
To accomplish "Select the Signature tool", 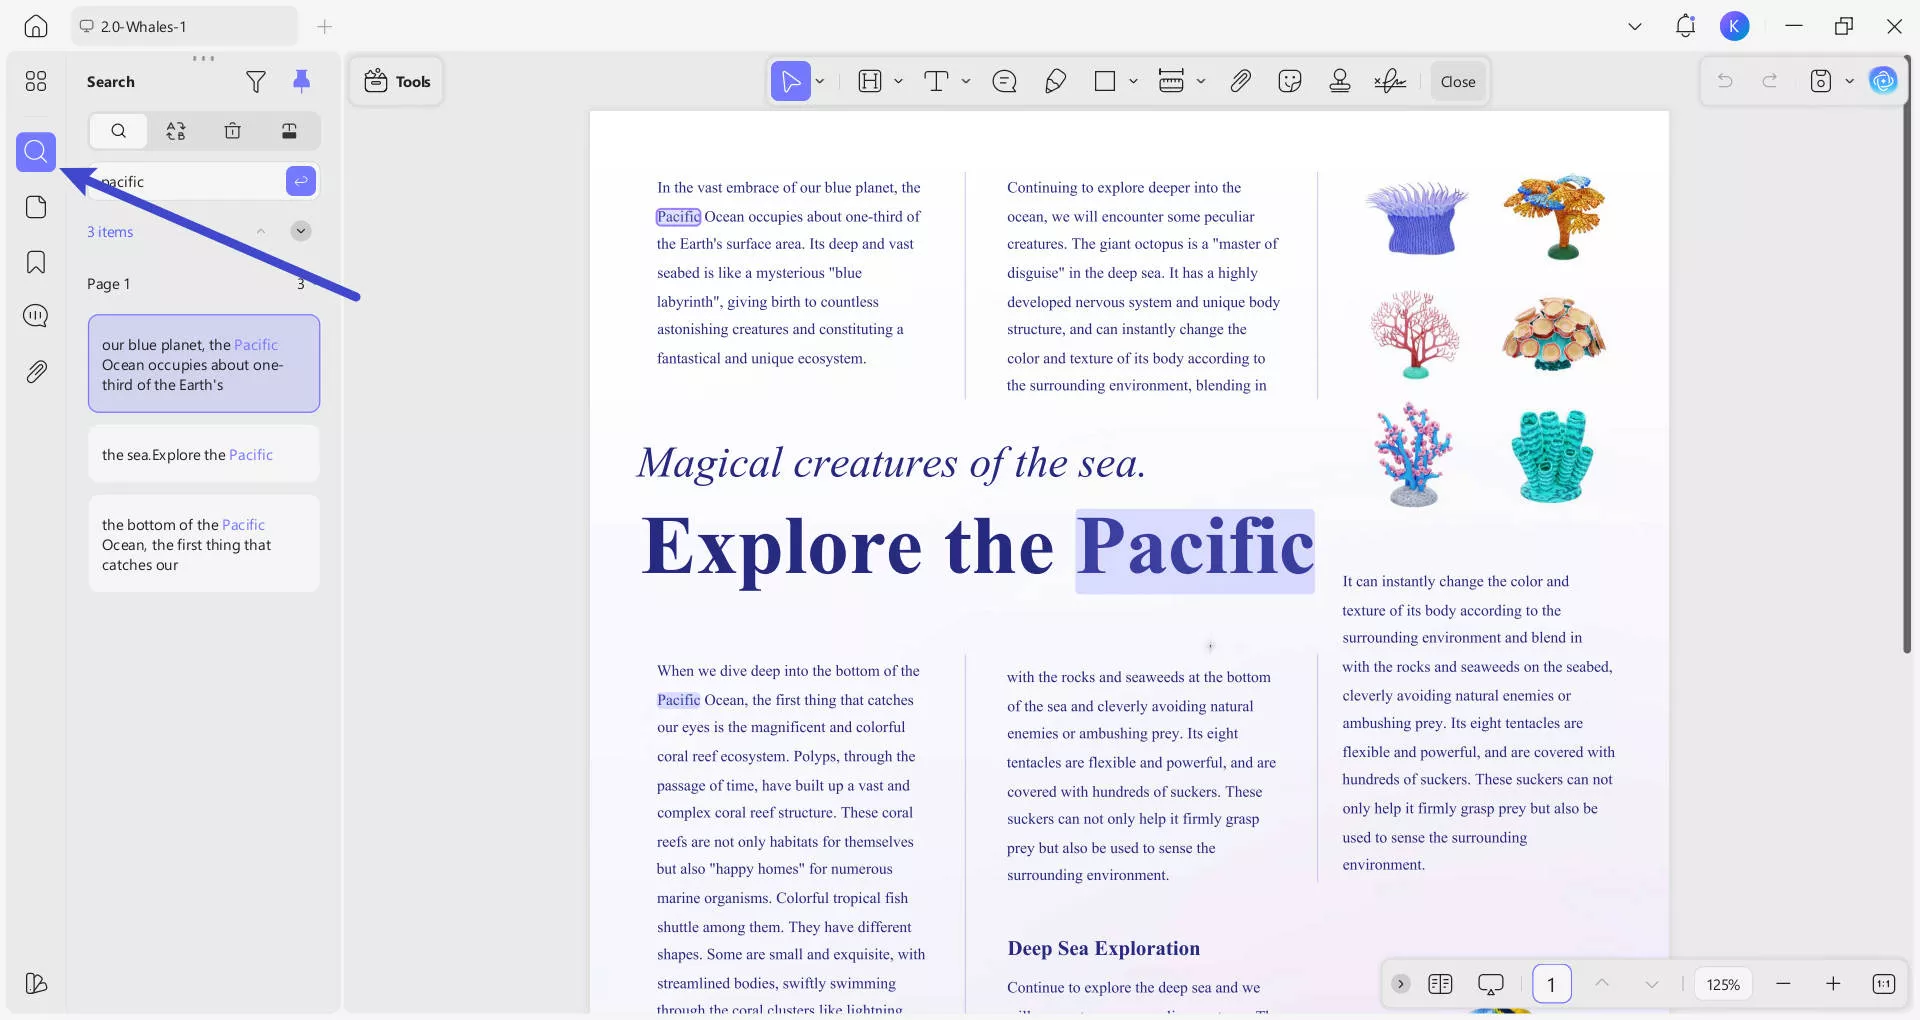I will 1390,81.
